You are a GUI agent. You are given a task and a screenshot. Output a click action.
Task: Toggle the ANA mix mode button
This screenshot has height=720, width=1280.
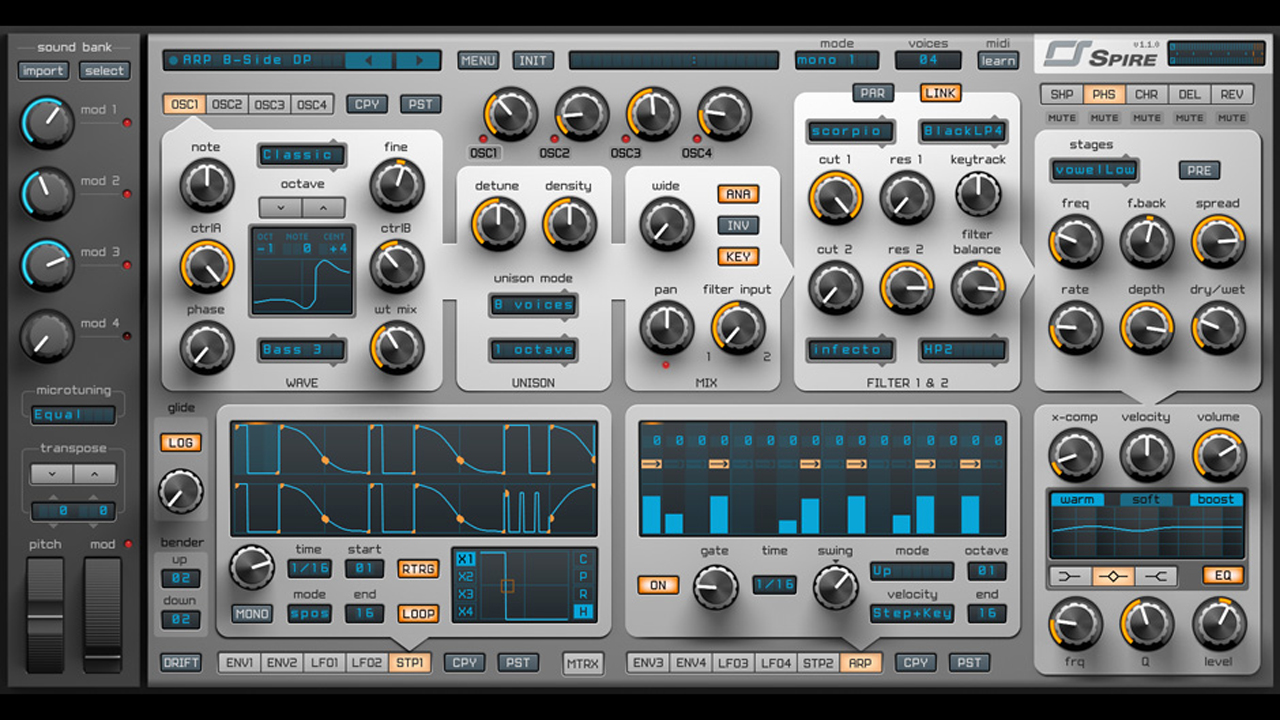click(738, 194)
